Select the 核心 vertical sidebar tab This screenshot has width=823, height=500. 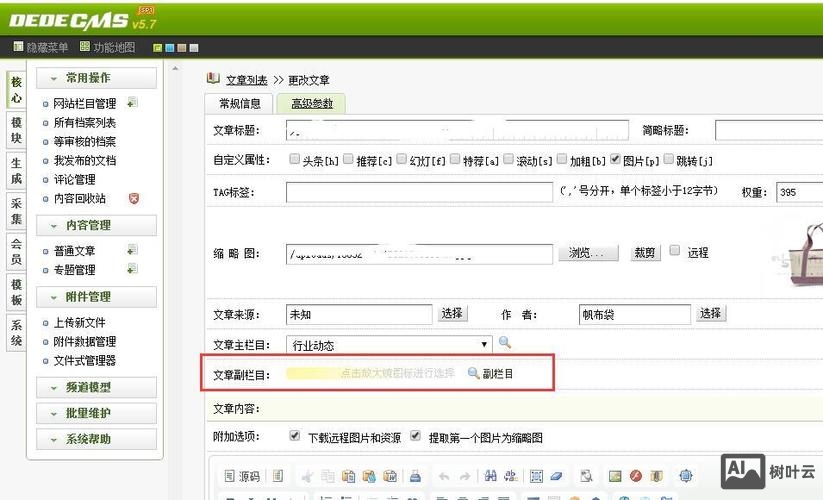coord(16,90)
